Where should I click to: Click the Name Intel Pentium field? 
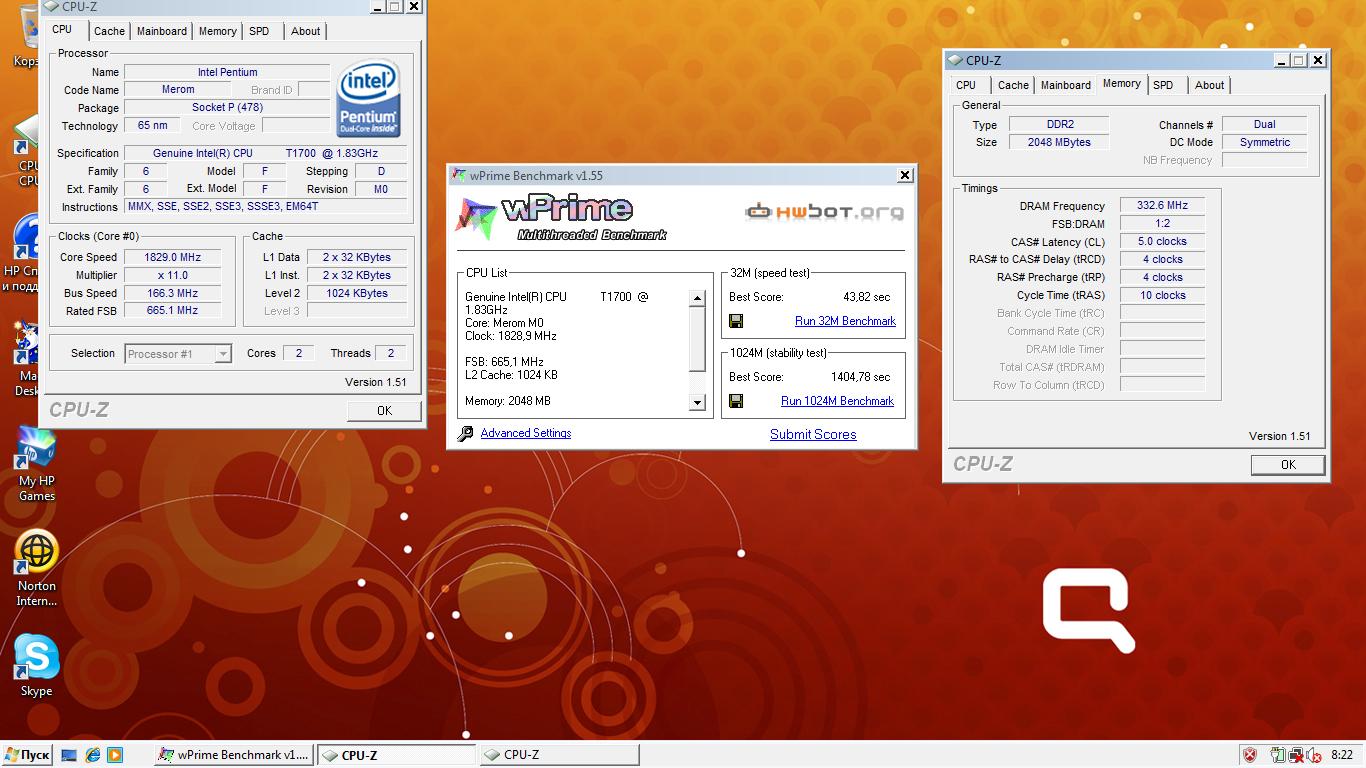tap(227, 72)
